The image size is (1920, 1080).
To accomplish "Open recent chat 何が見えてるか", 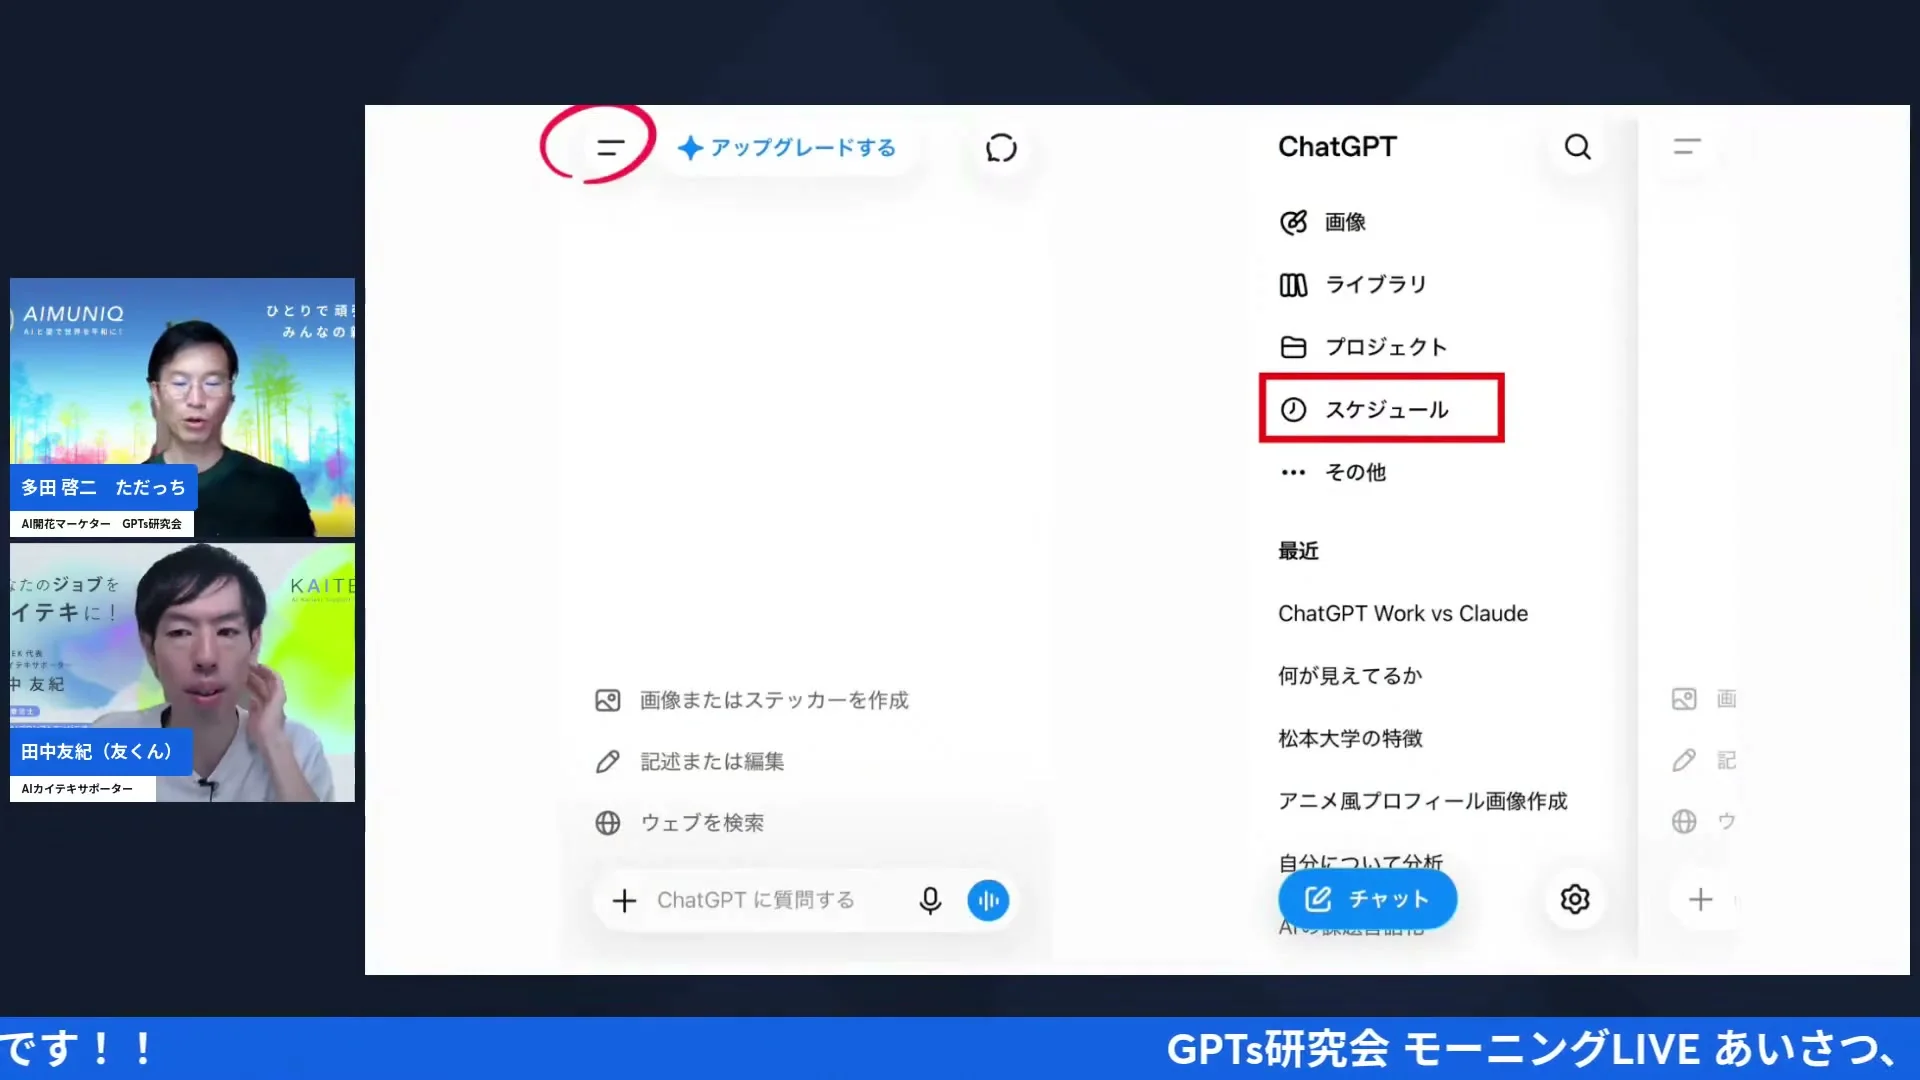I will (x=1349, y=676).
